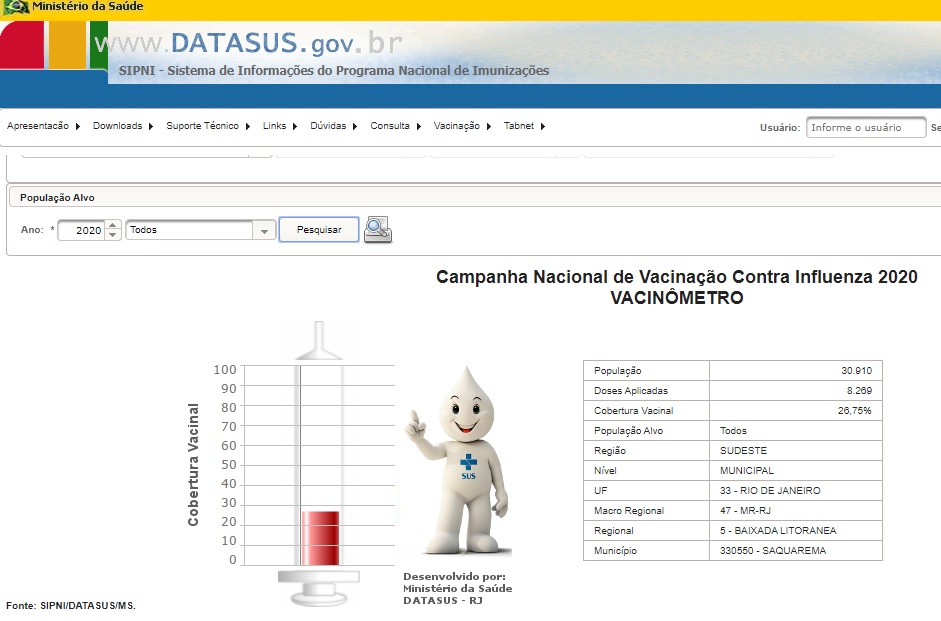Screen dimensions: 941x621
Task: Open the Vacinação menu
Action: click(x=462, y=126)
